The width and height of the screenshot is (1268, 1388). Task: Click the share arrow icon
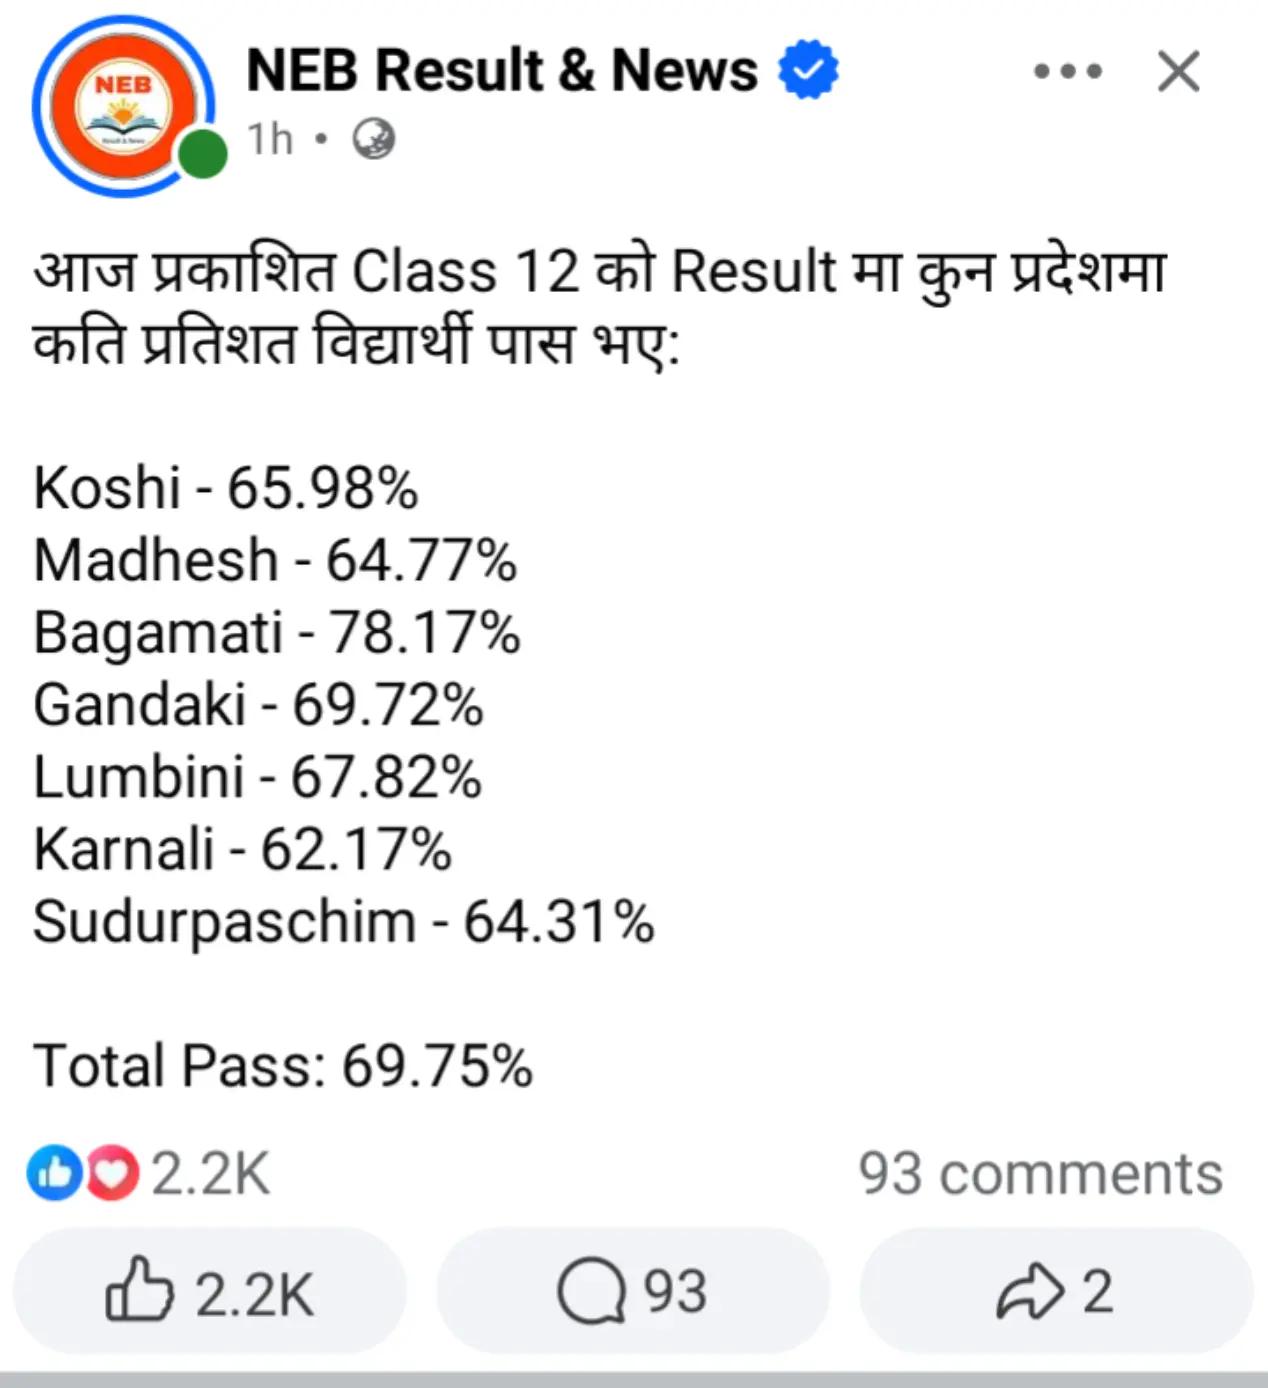coord(1030,1291)
